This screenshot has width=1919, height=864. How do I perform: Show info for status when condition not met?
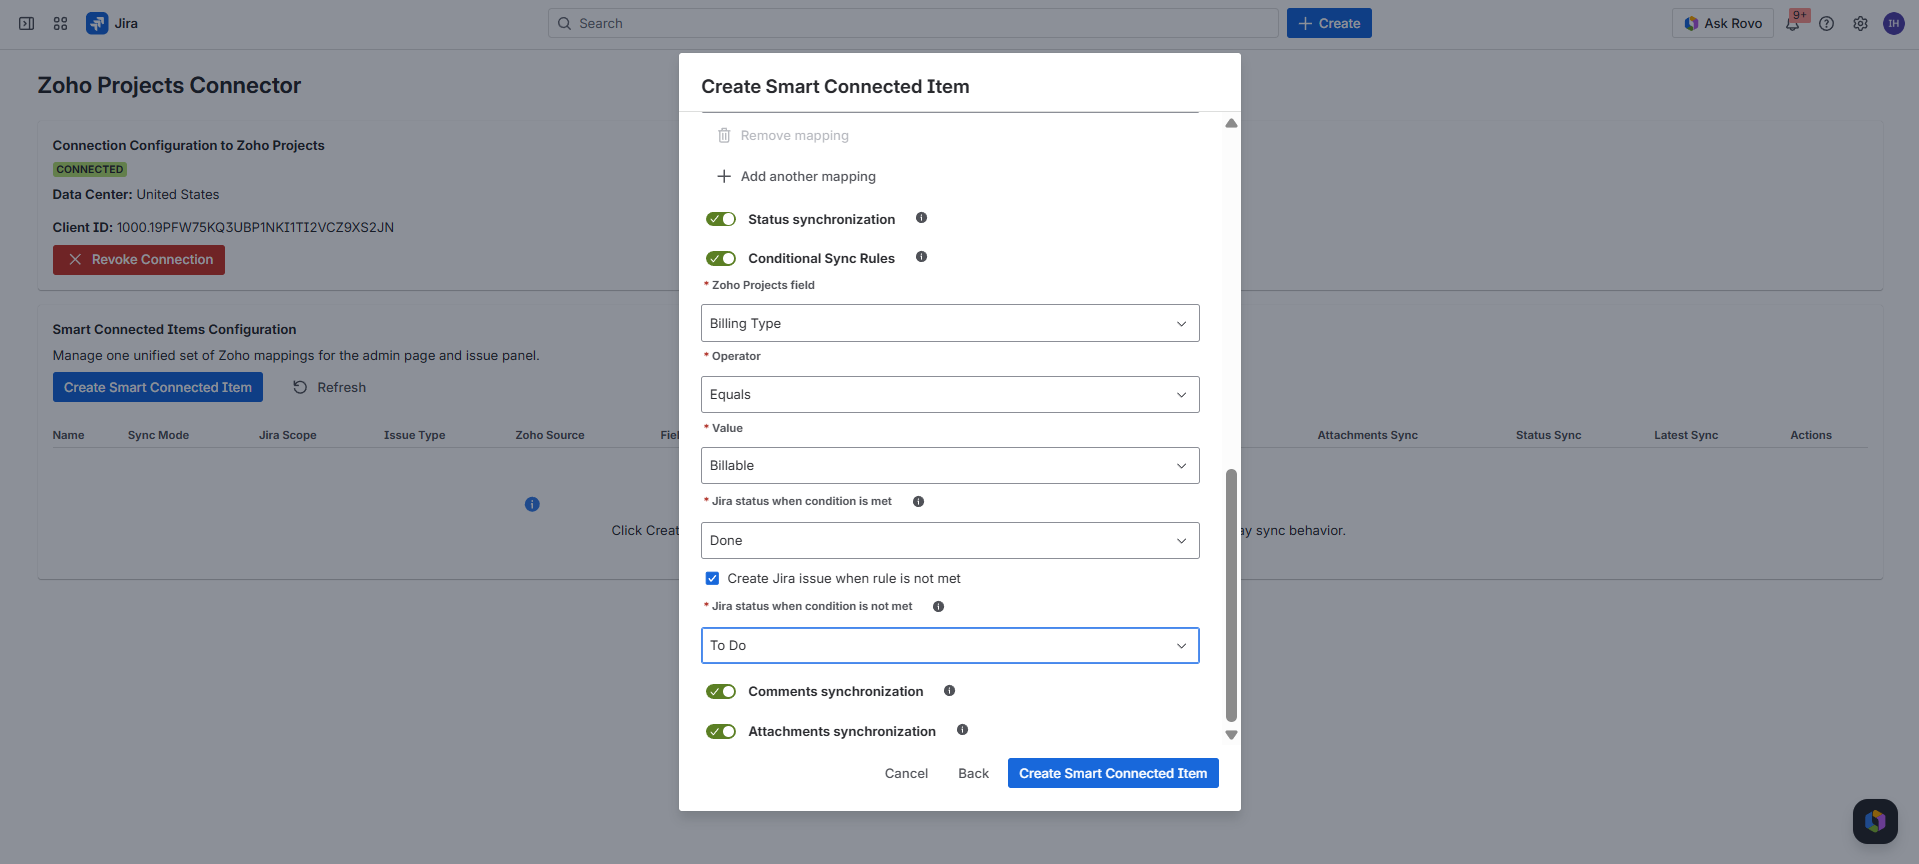tap(938, 606)
